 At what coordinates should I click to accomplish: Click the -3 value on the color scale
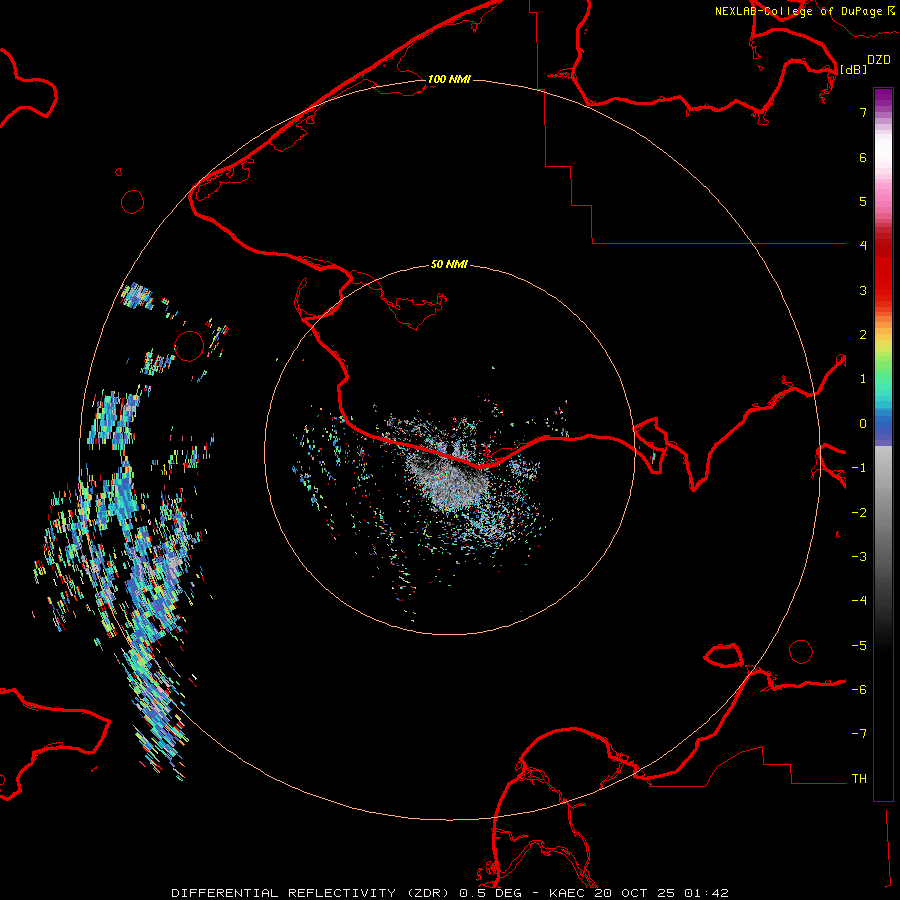point(859,557)
